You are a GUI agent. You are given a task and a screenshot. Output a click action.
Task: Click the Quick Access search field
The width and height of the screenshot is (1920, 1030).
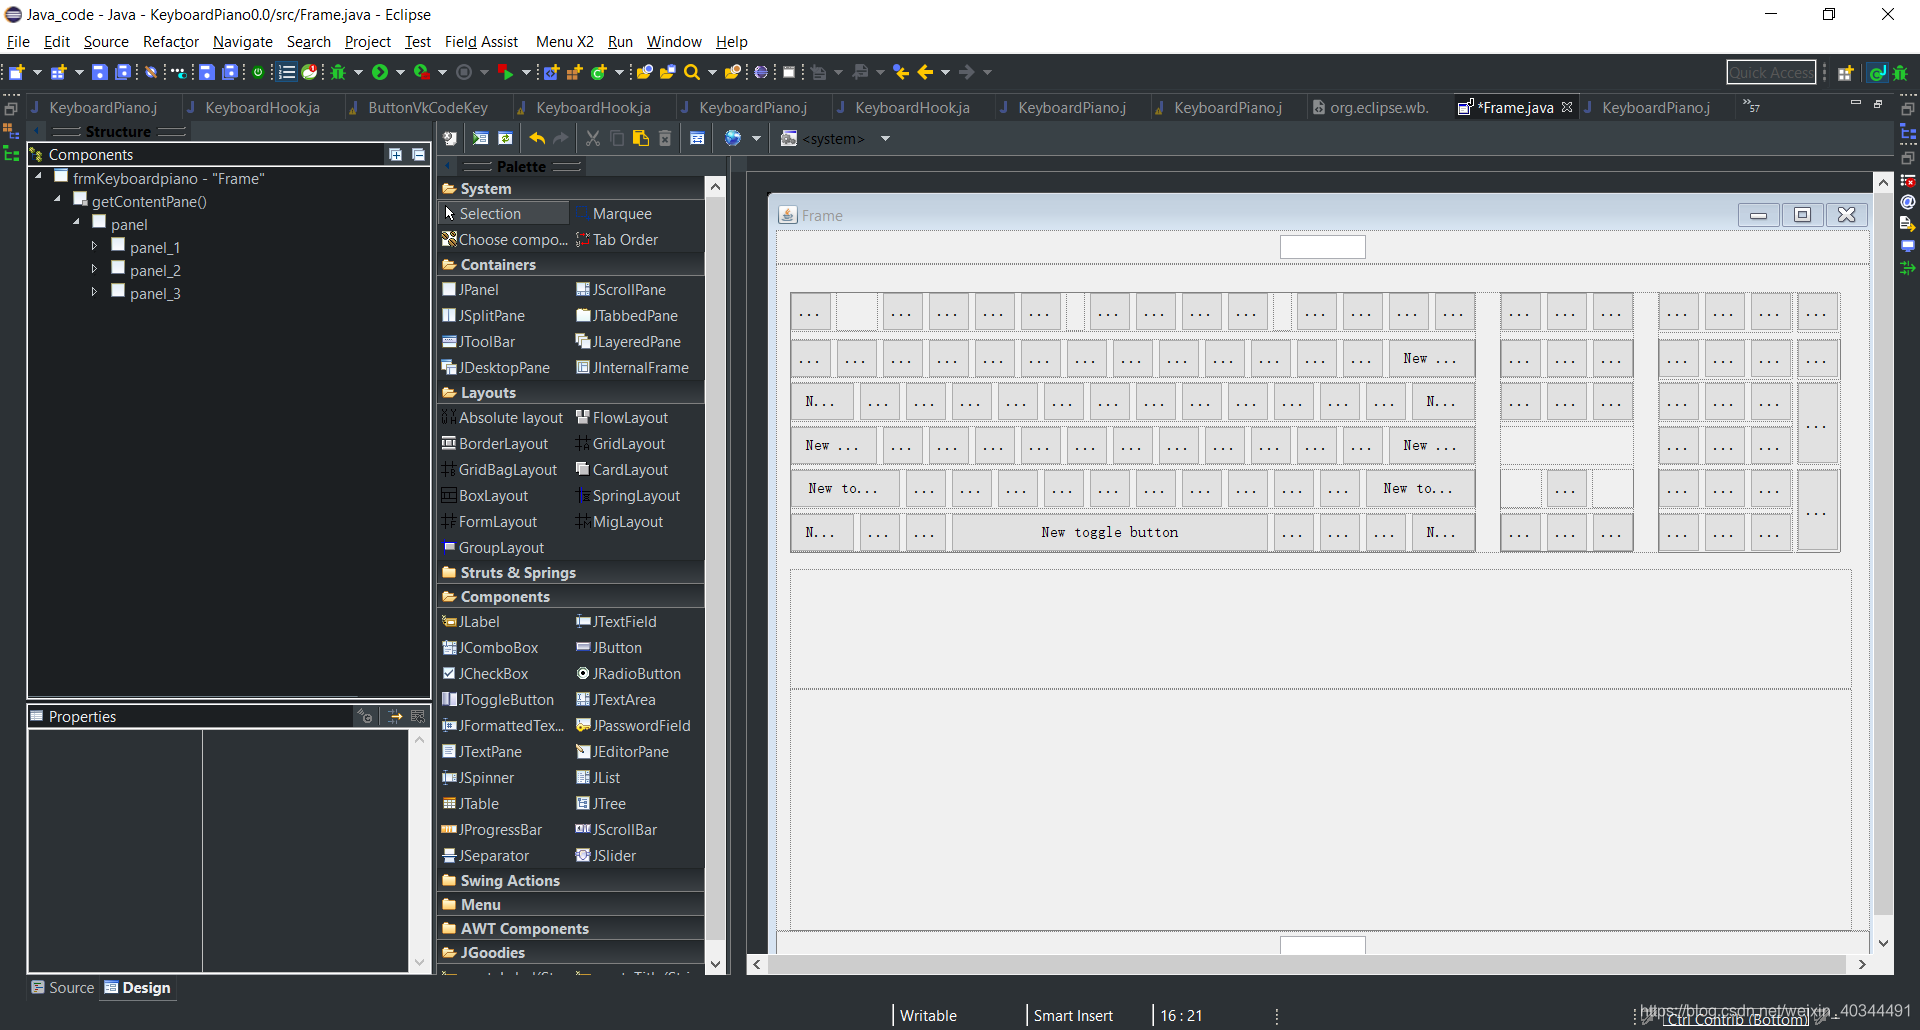[x=1771, y=72]
